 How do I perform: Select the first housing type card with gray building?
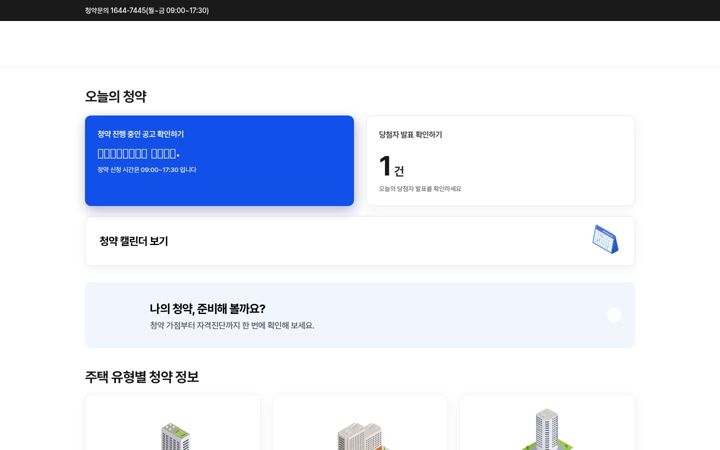click(173, 422)
